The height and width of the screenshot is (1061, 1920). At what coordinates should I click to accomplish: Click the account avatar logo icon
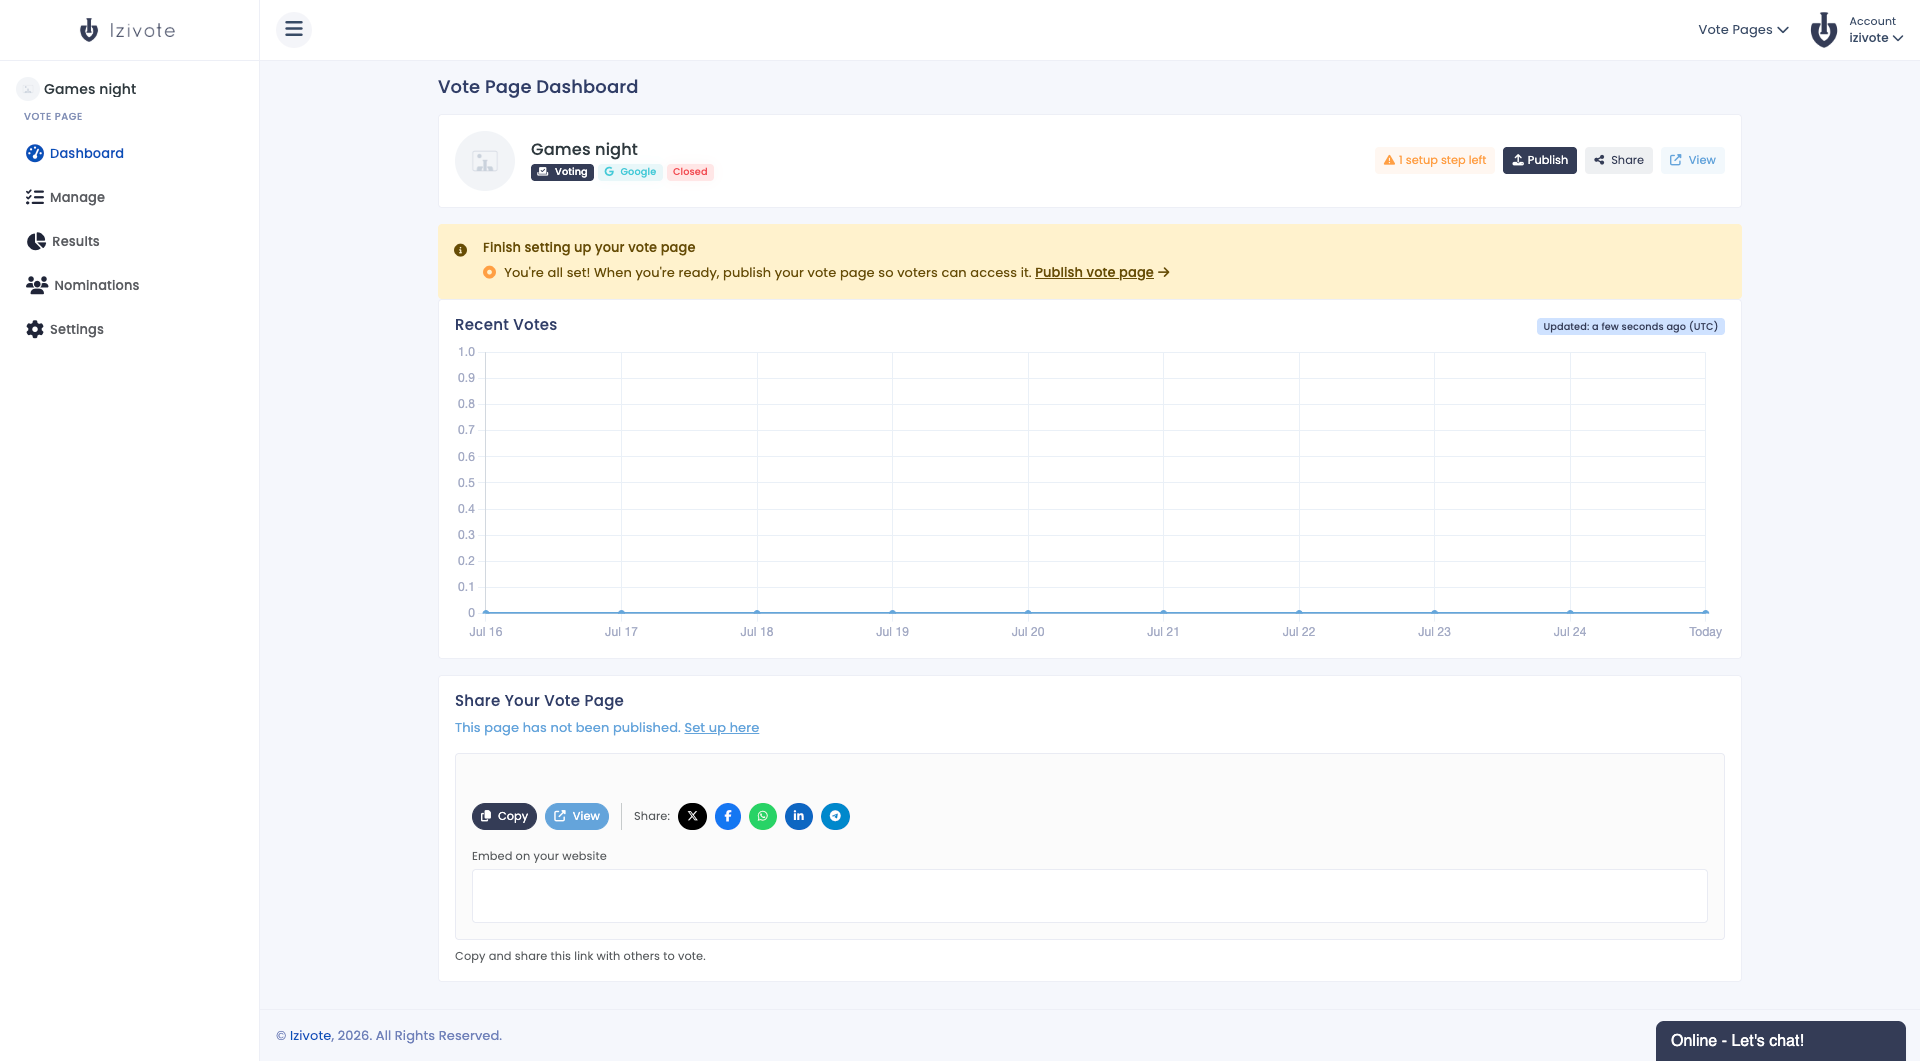[x=1824, y=30]
